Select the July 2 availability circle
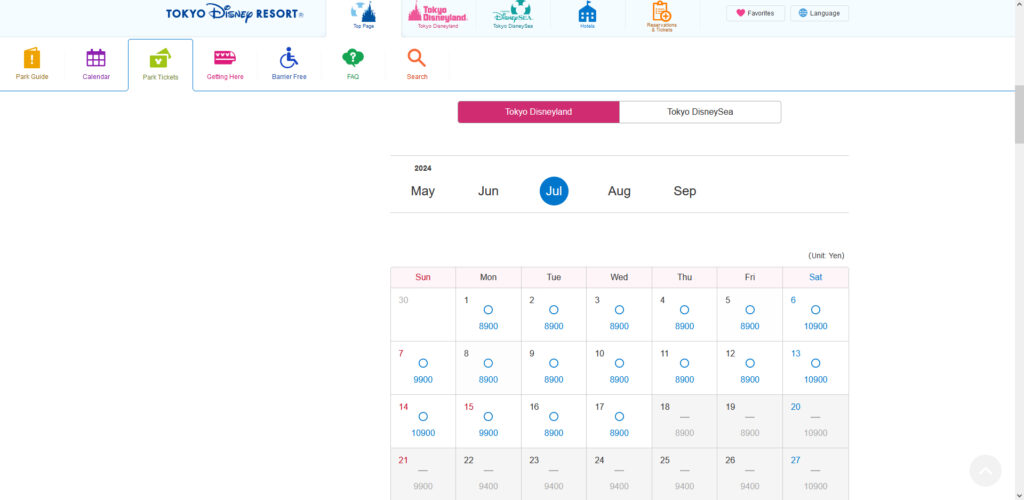The height and width of the screenshot is (500, 1024). click(x=554, y=310)
